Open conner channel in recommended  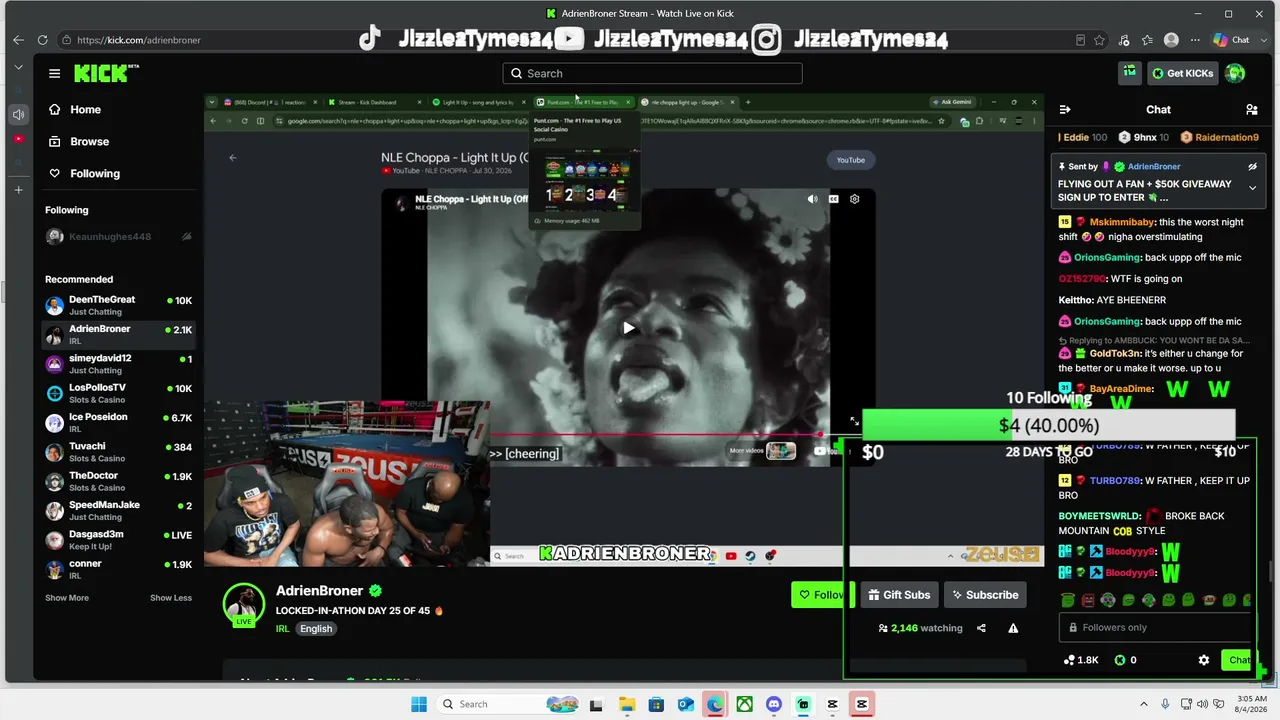pyautogui.click(x=119, y=569)
